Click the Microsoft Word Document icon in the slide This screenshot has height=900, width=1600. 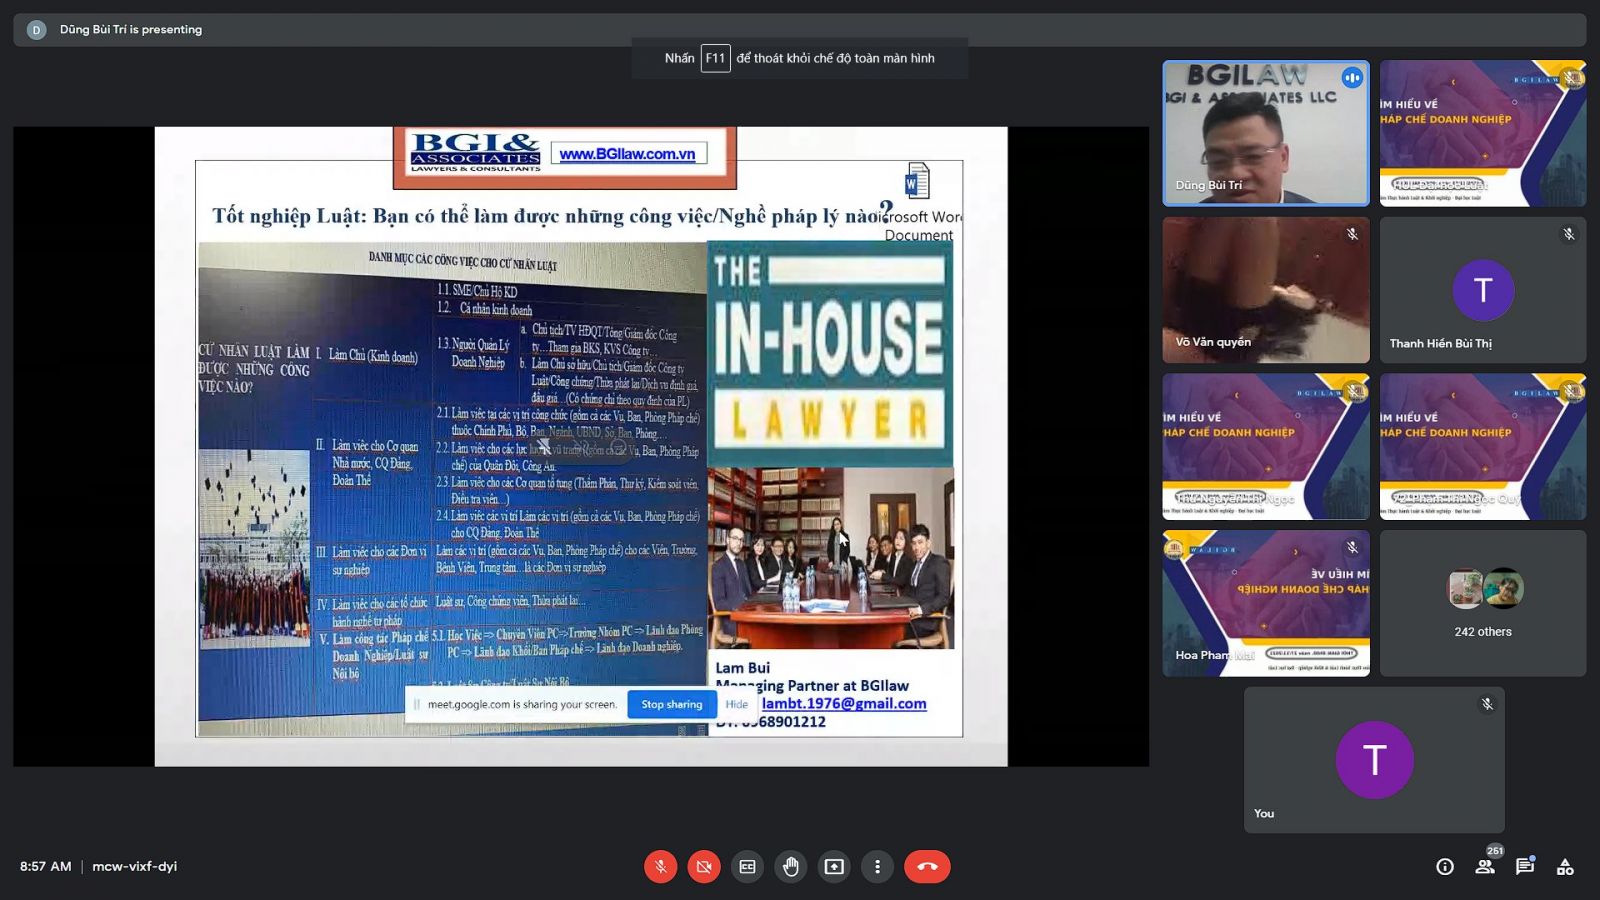917,181
